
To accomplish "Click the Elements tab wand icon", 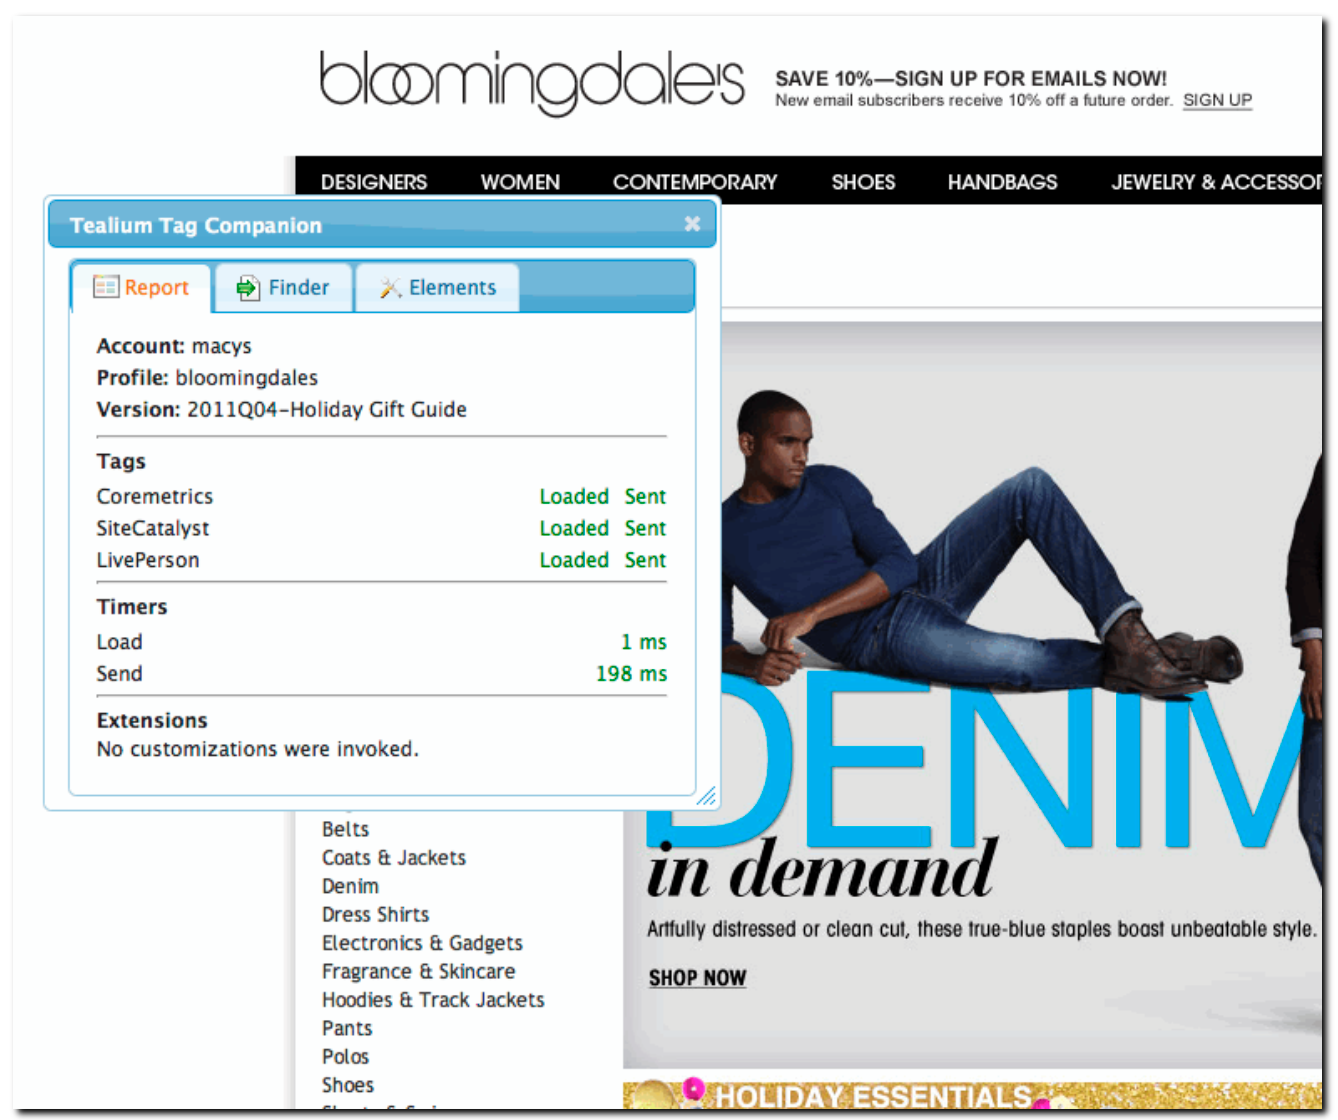I will coord(390,288).
